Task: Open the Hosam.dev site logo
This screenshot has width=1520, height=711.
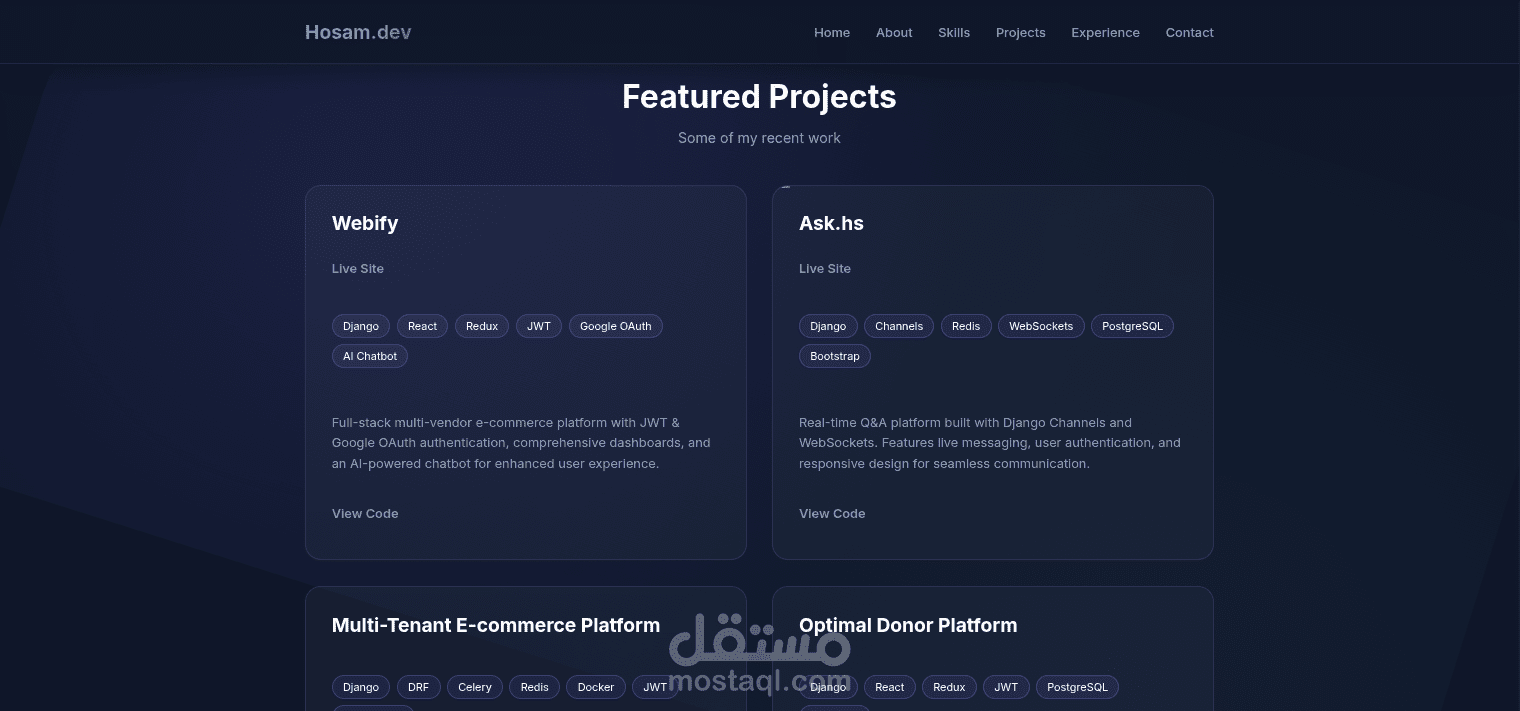Action: (x=358, y=32)
